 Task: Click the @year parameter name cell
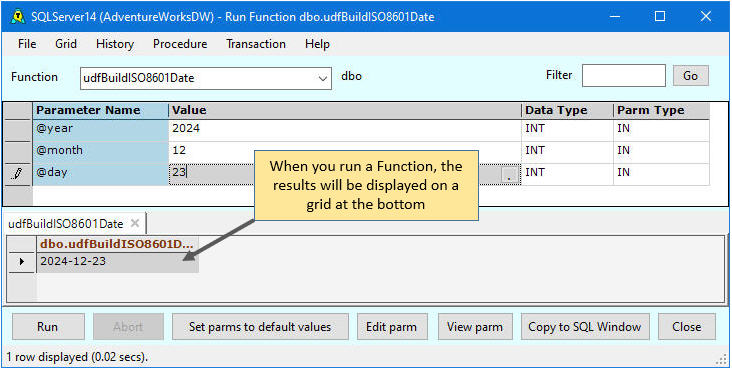[100, 130]
